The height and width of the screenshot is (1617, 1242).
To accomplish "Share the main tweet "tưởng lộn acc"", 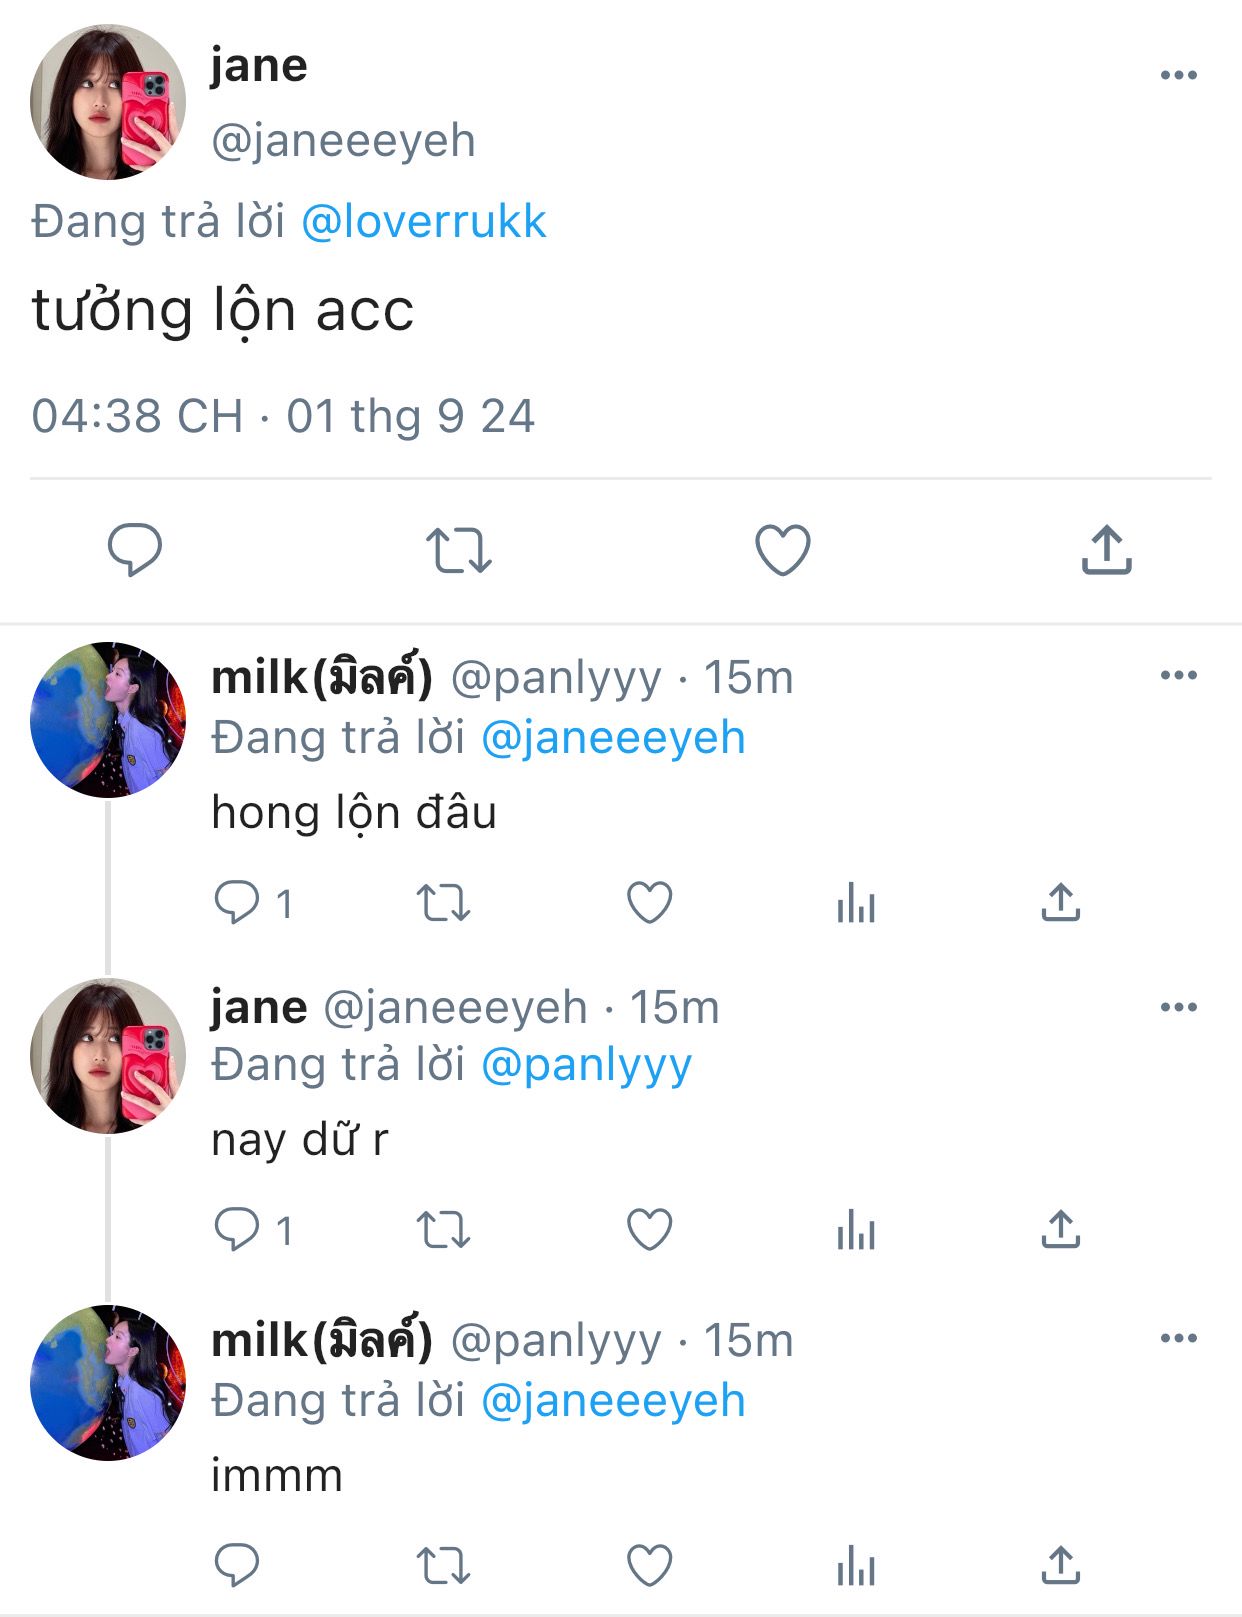I will coord(1106,549).
